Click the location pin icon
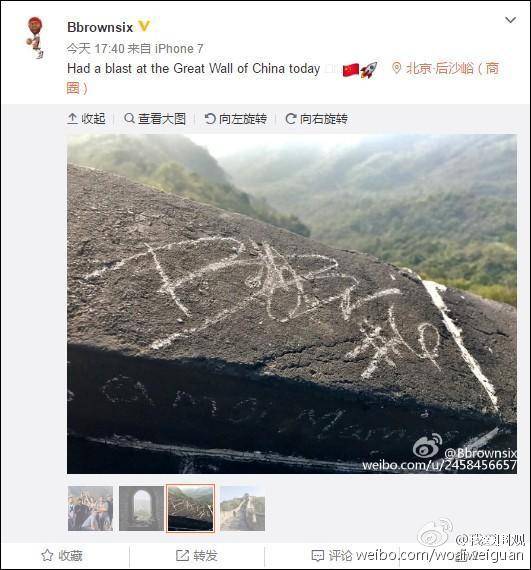The image size is (531, 570). (397, 68)
